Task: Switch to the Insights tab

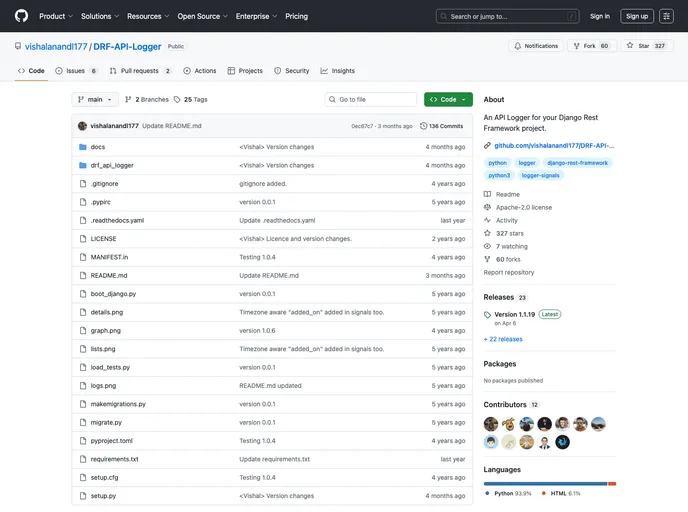Action: [337, 71]
